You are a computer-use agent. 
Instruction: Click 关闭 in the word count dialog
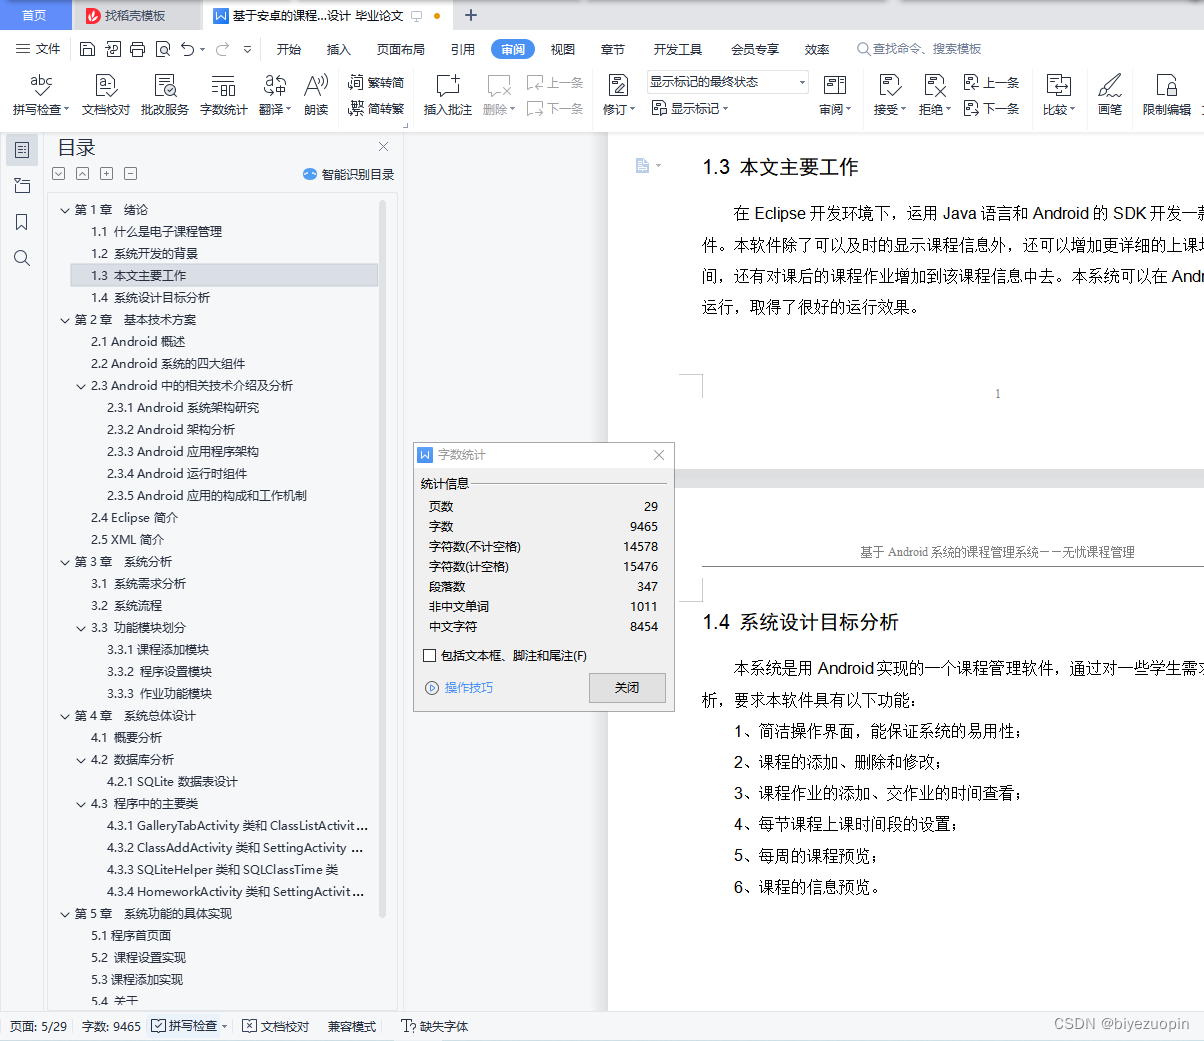pos(627,688)
